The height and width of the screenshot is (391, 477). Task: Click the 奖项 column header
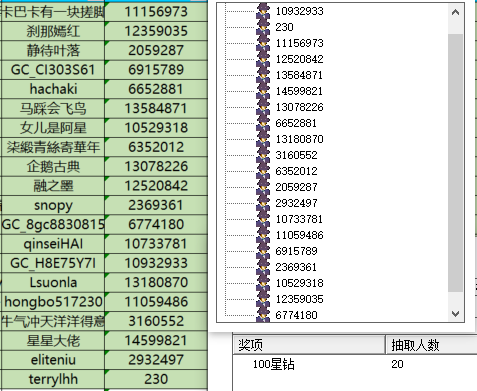309,345
